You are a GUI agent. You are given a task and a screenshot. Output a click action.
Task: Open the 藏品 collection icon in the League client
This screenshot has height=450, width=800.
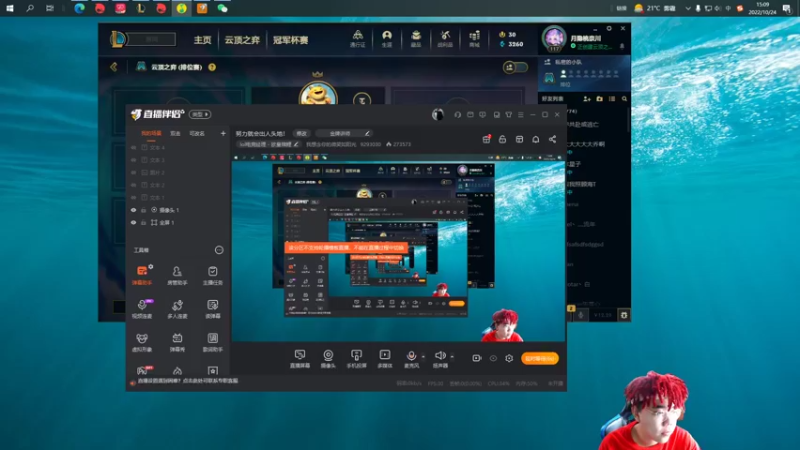(x=416, y=38)
